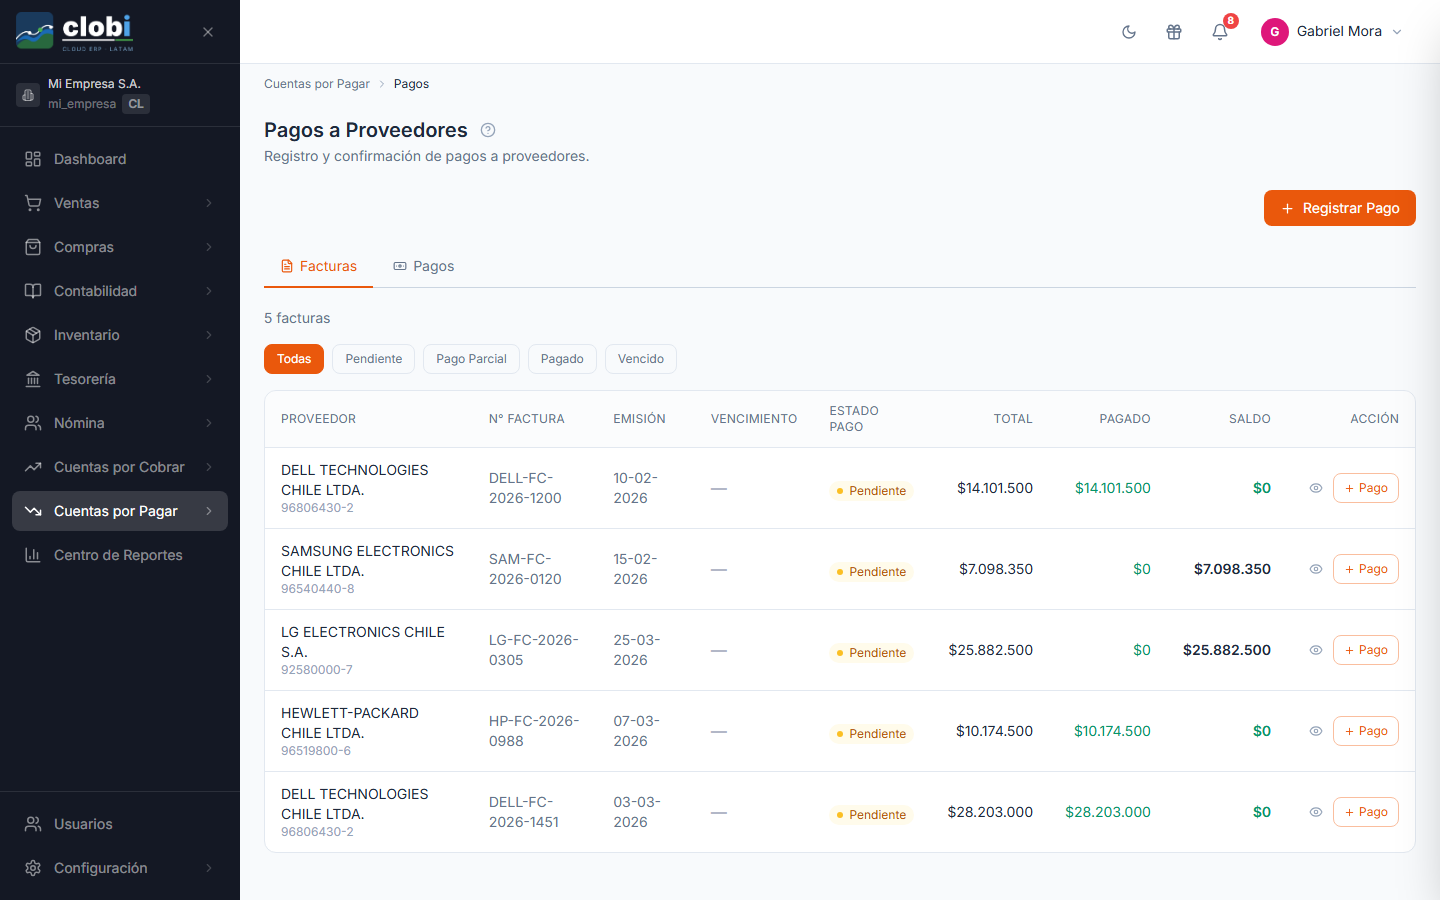View details eye icon for LG Electronics invoice
Screen dimensions: 1440x900
(1316, 650)
